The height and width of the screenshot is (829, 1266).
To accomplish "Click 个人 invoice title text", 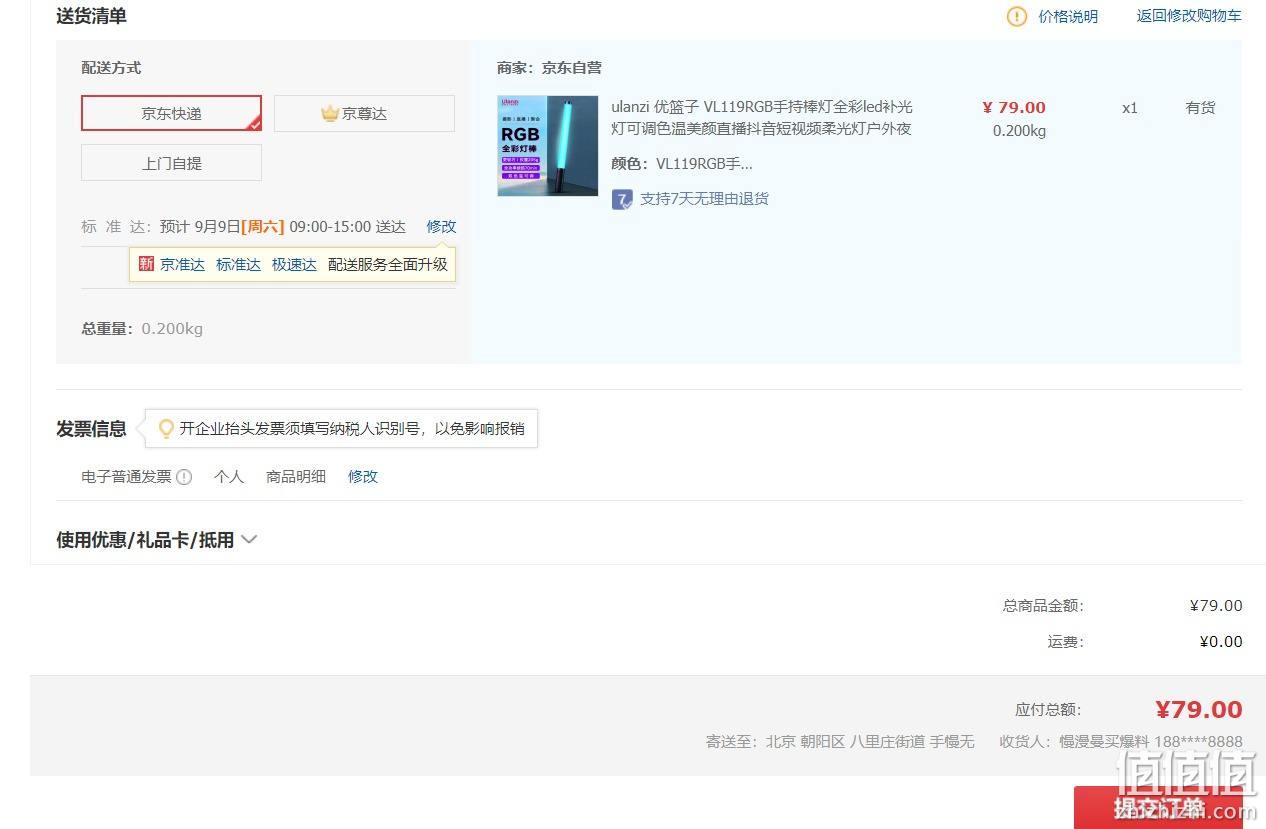I will coord(229,477).
